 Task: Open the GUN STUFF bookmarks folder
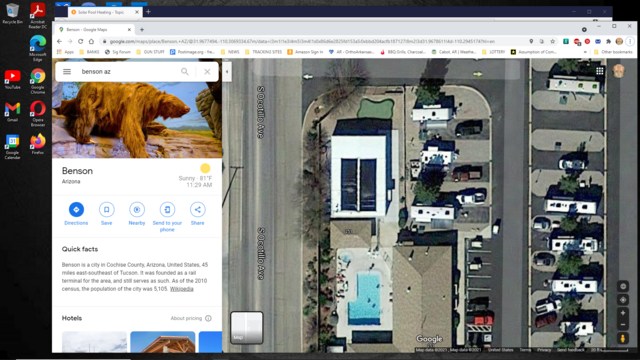click(x=150, y=52)
